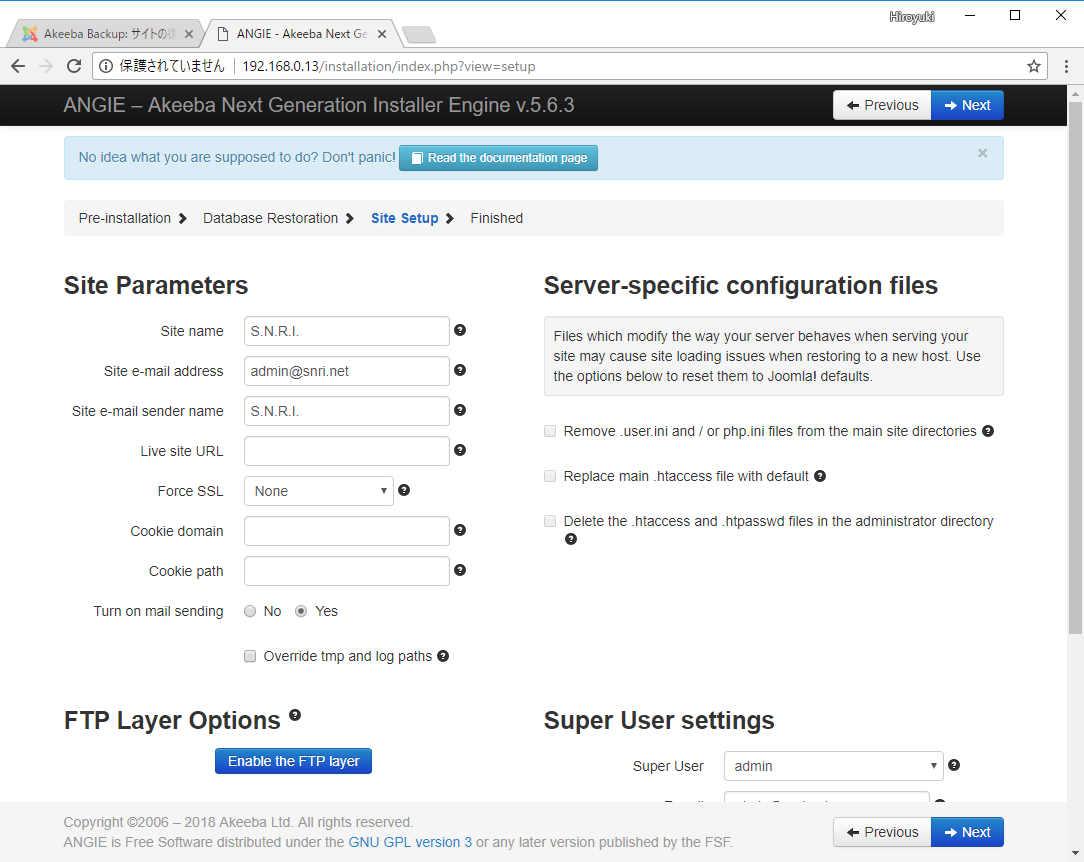Click help icon next to Site name
This screenshot has width=1084, height=862.
(x=460, y=330)
